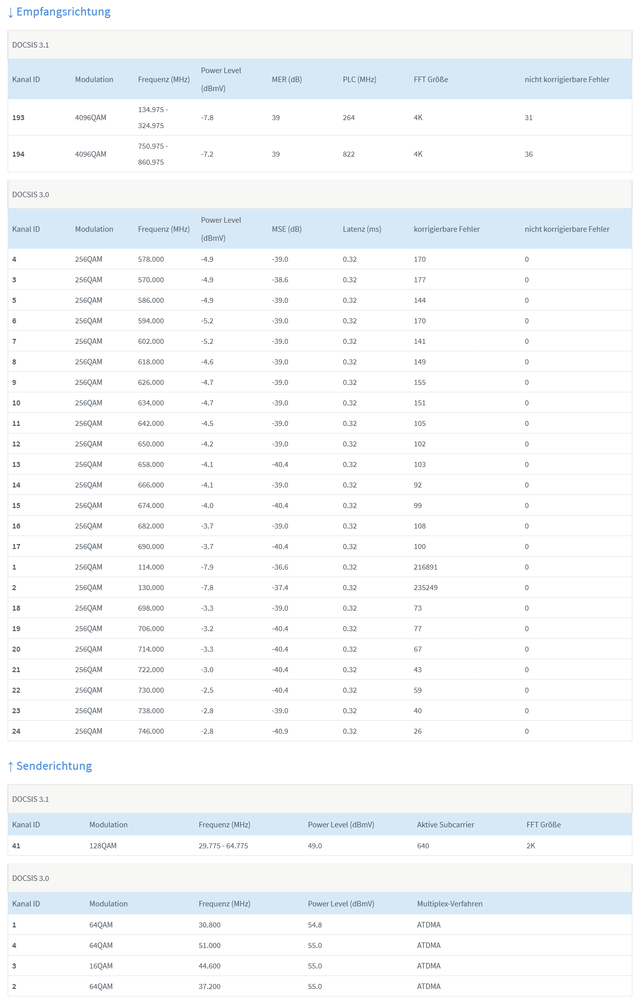Click power level -4.6 cell
The image size is (639, 999).
[x=207, y=362]
